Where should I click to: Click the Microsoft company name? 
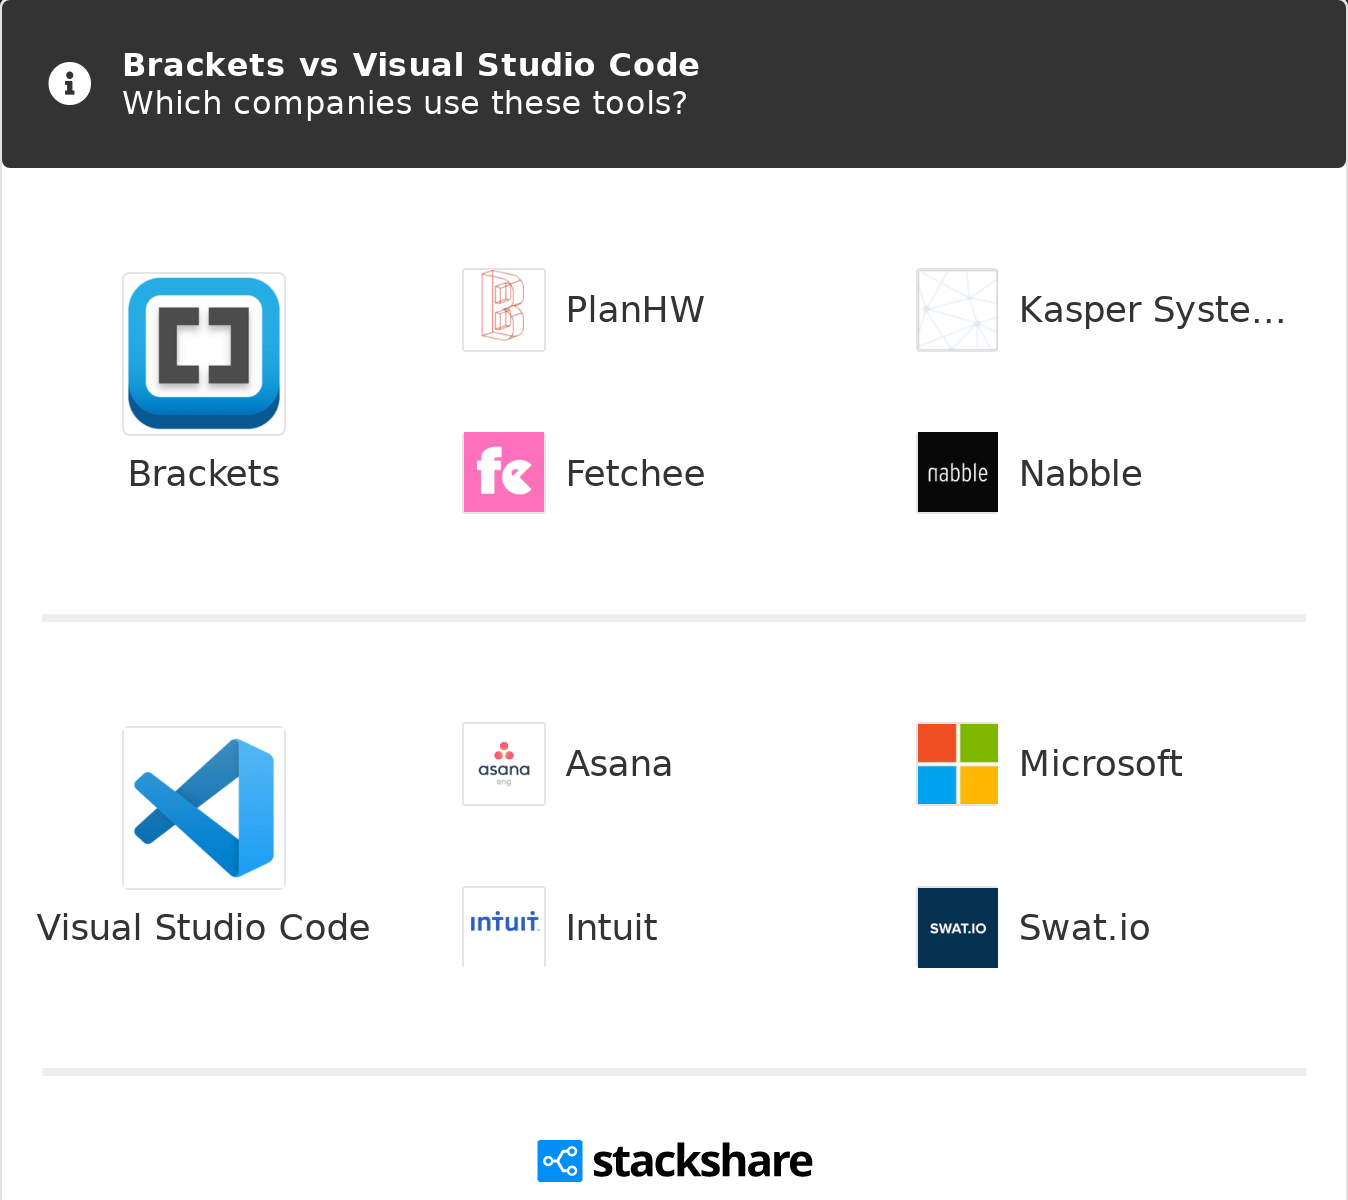pyautogui.click(x=1100, y=764)
